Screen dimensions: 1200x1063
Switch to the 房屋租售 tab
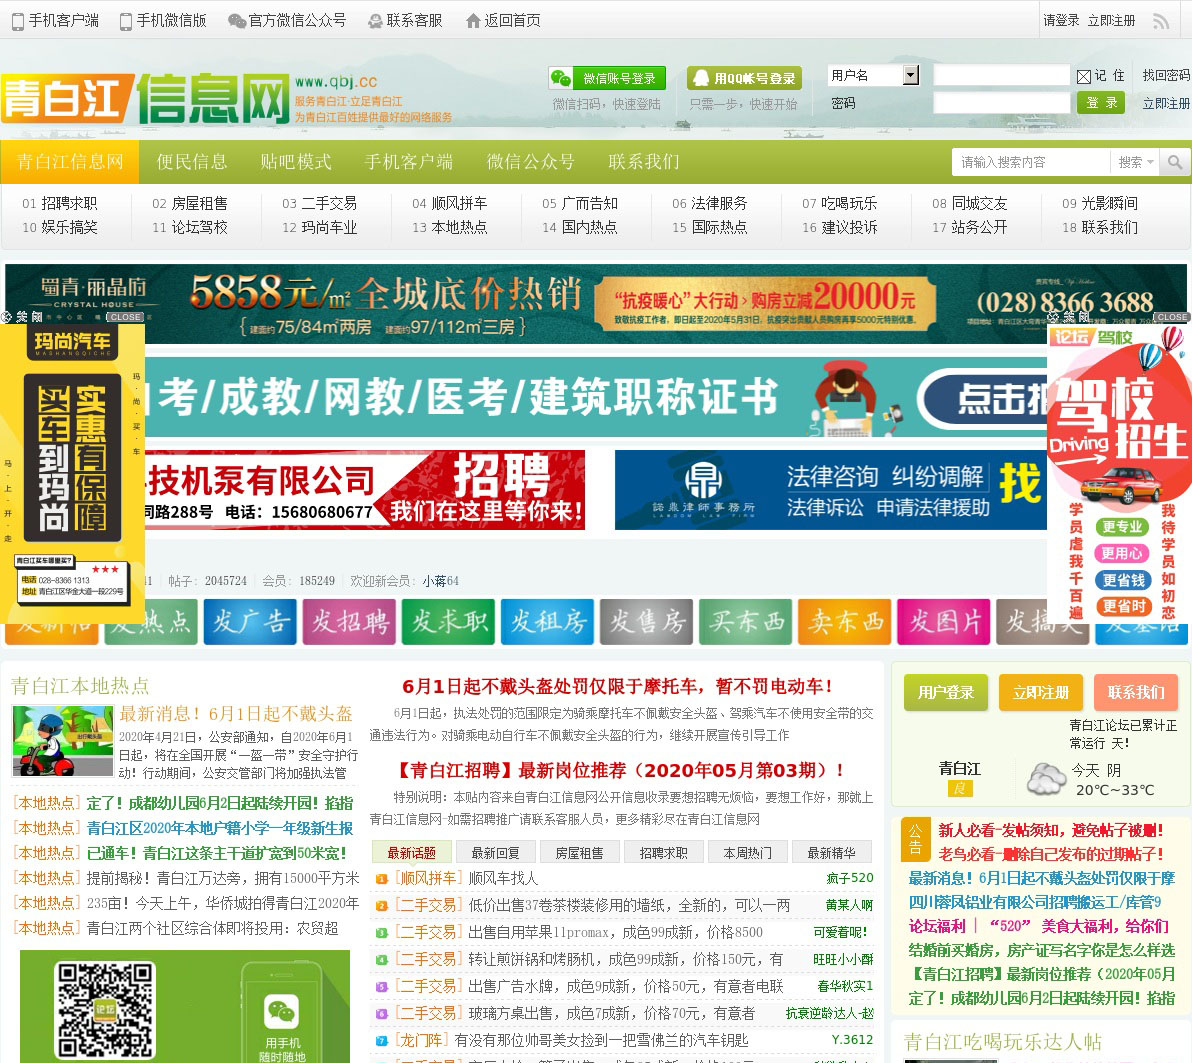coord(579,853)
